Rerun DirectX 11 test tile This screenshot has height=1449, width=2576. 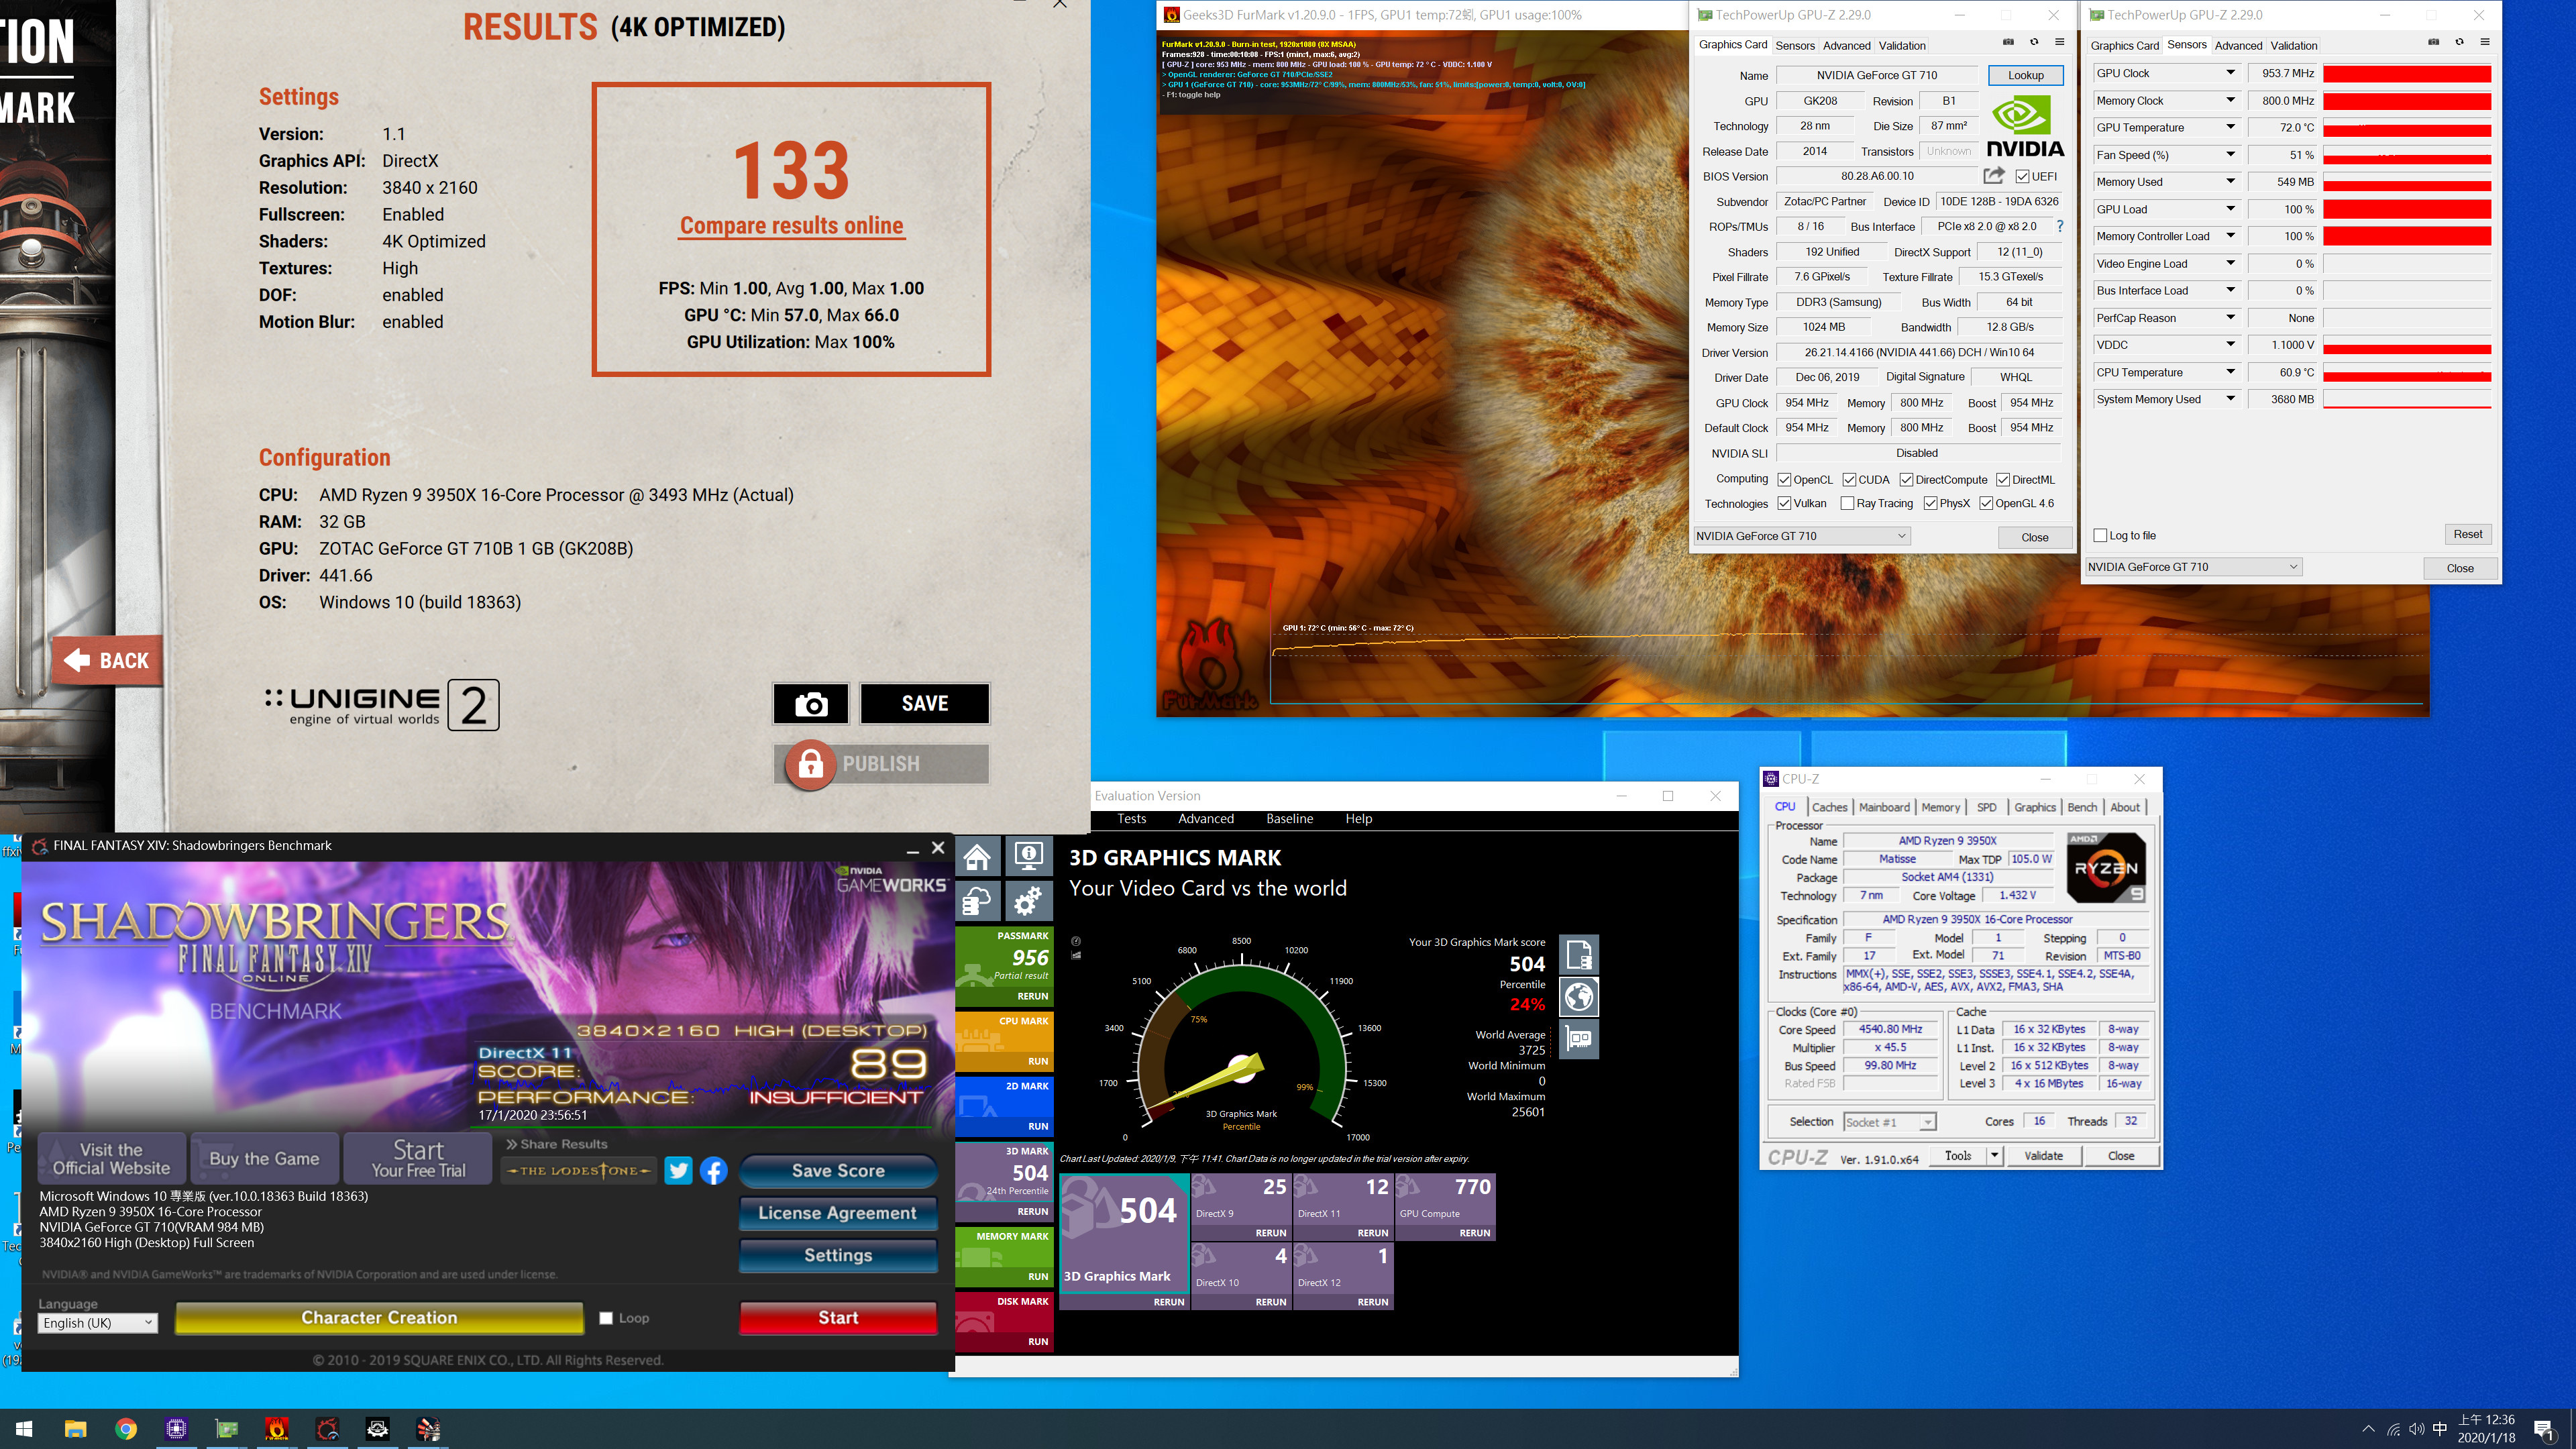[x=1342, y=1208]
